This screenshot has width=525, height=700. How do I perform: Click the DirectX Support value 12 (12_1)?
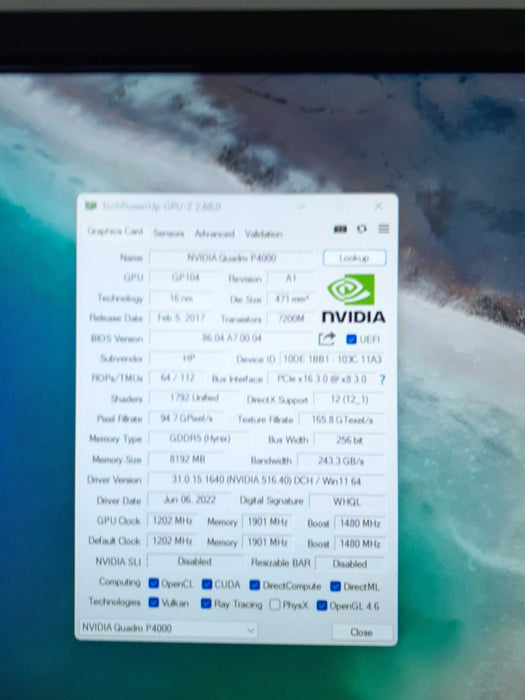point(349,399)
